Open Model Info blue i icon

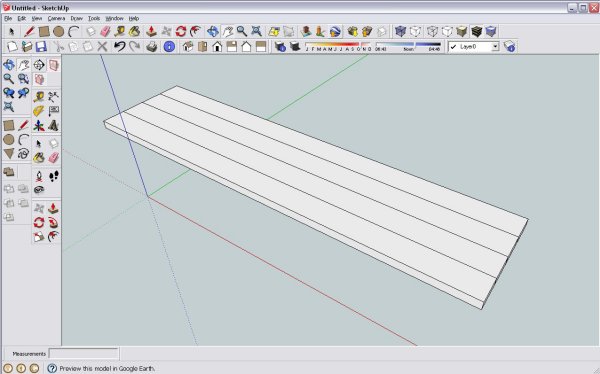(169, 47)
